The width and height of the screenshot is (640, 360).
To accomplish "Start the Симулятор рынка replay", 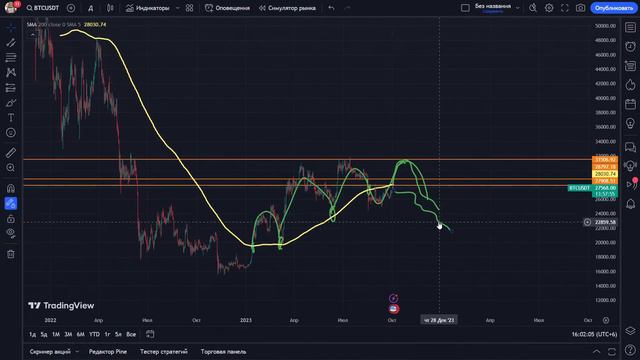I will pos(287,8).
